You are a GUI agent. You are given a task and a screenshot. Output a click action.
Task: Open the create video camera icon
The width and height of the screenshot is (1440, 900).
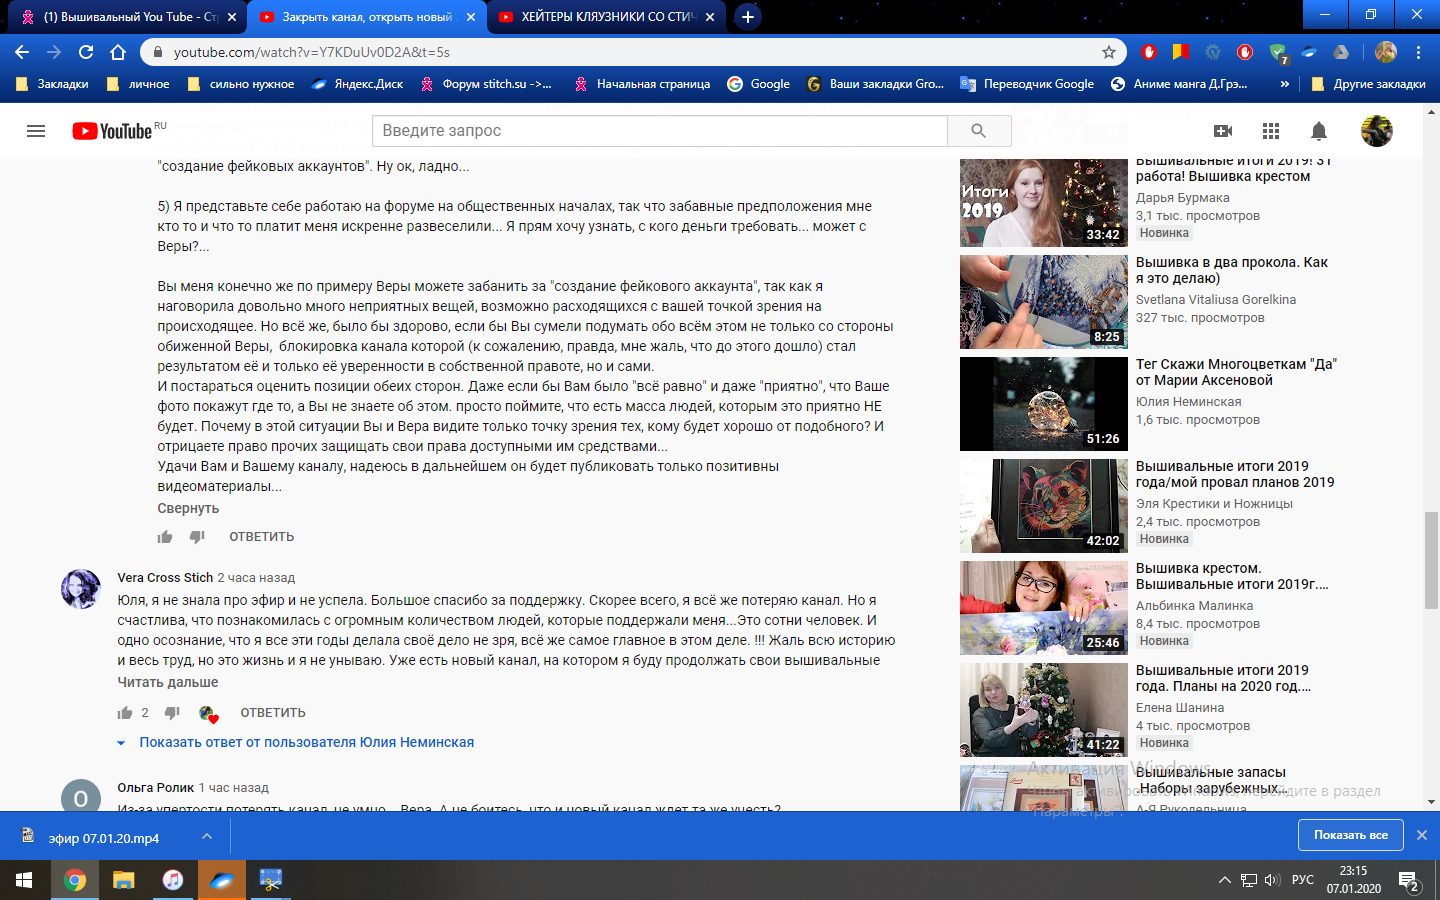pyautogui.click(x=1222, y=131)
